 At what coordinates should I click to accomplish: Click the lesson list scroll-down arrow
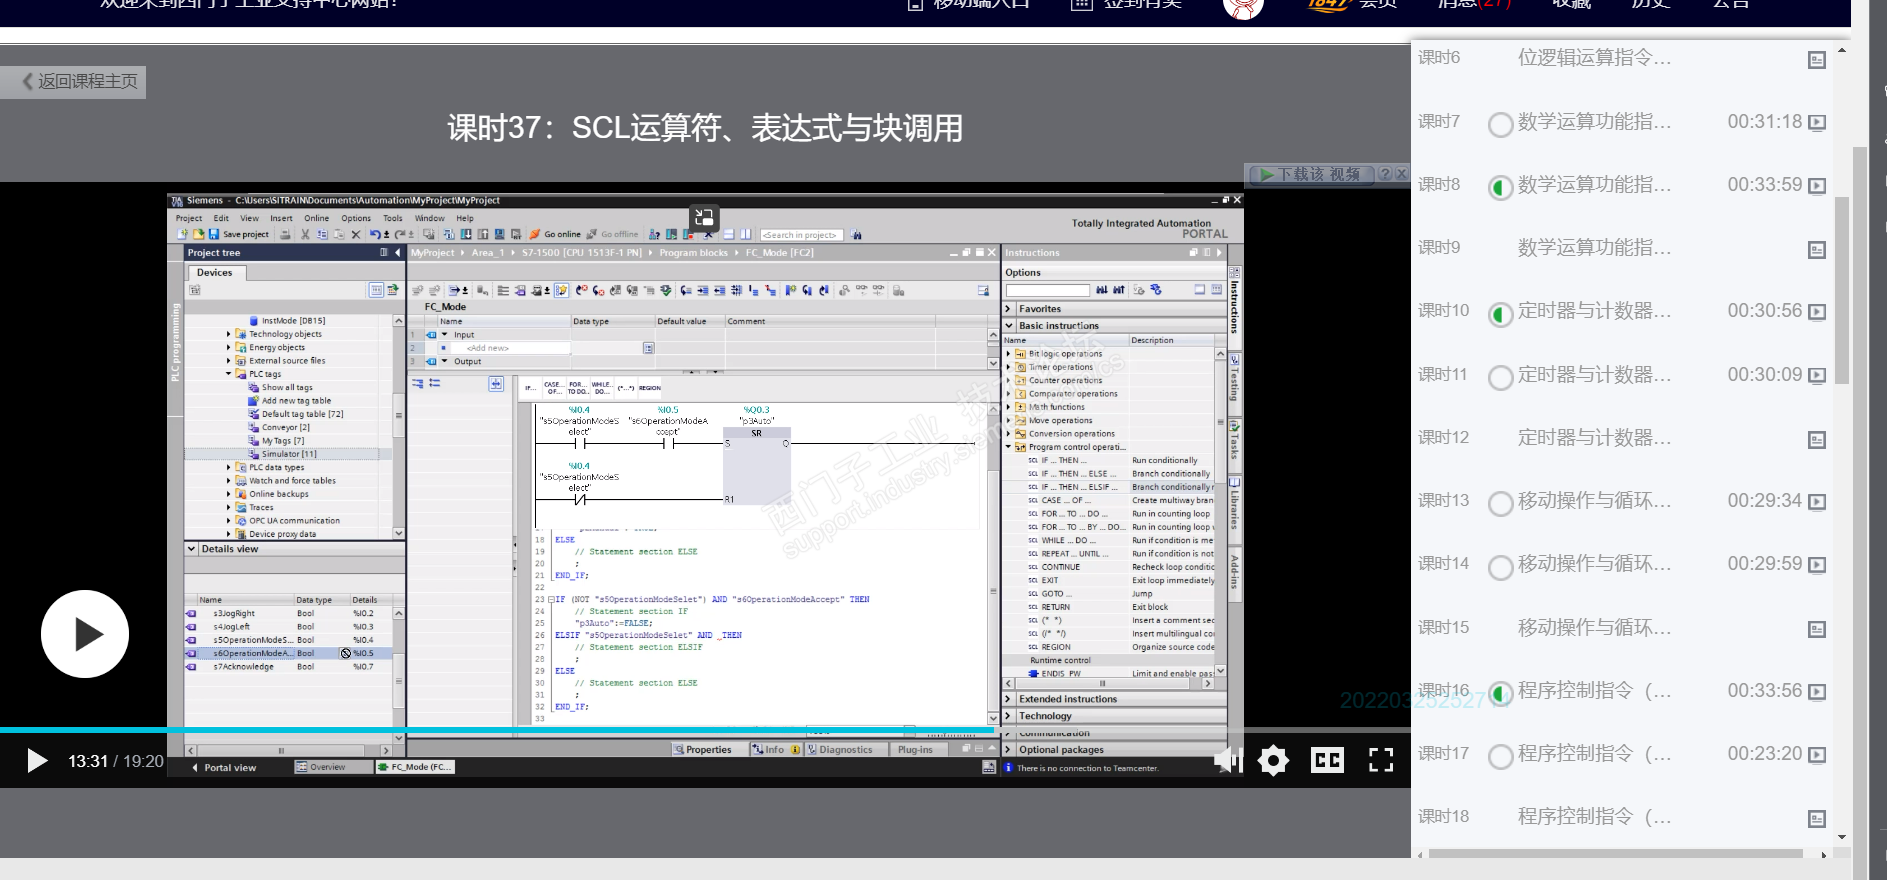coord(1842,837)
